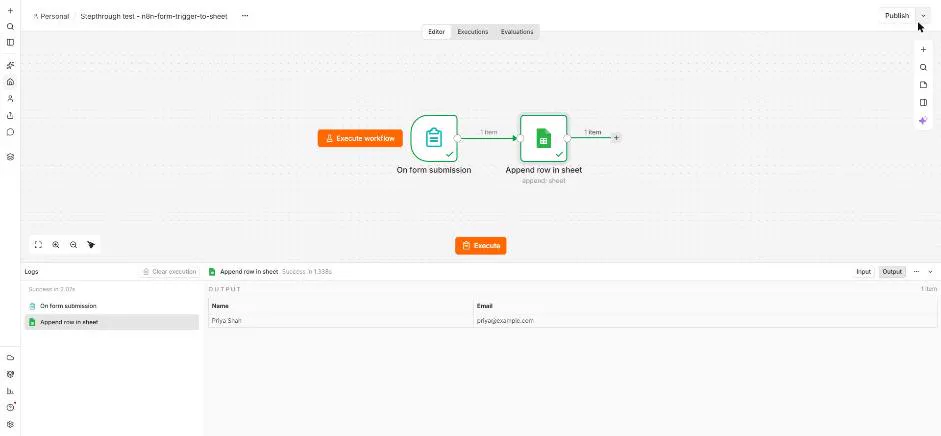Open the side panel icon on canvas toolbar

point(924,103)
